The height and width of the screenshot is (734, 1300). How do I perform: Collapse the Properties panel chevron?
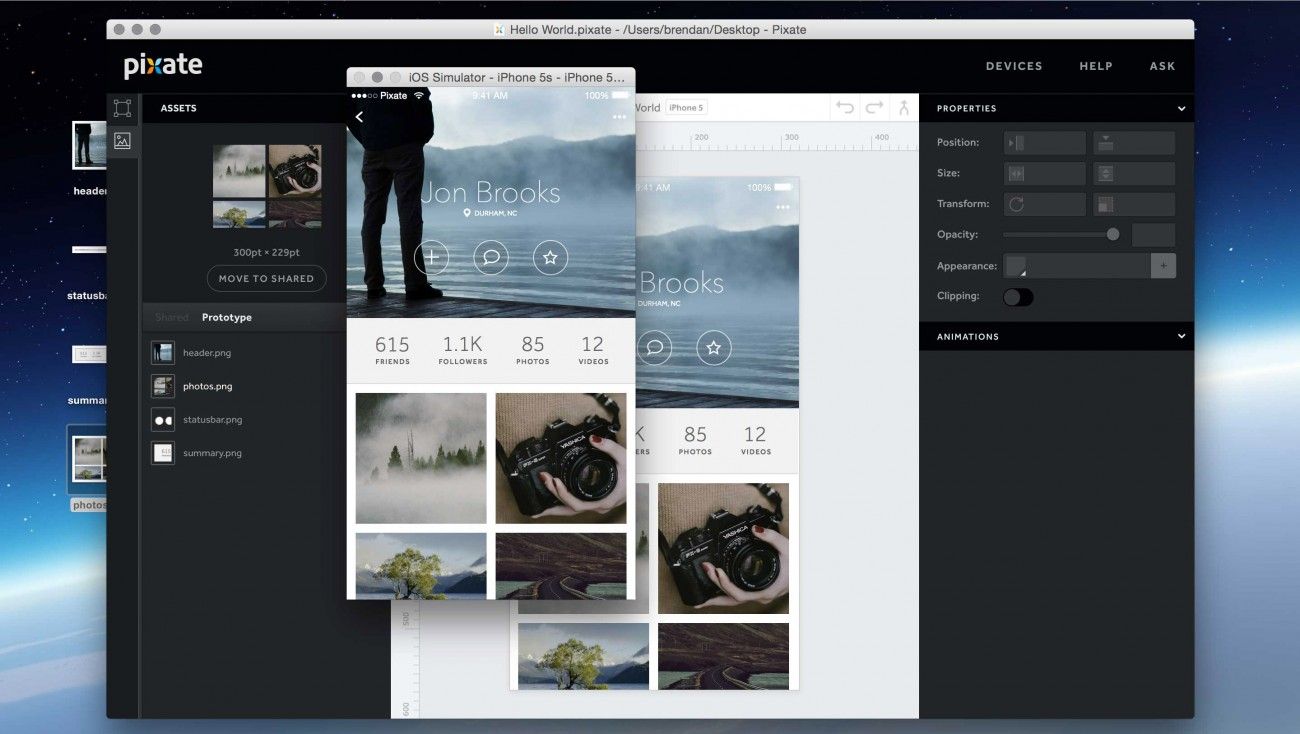point(1181,108)
